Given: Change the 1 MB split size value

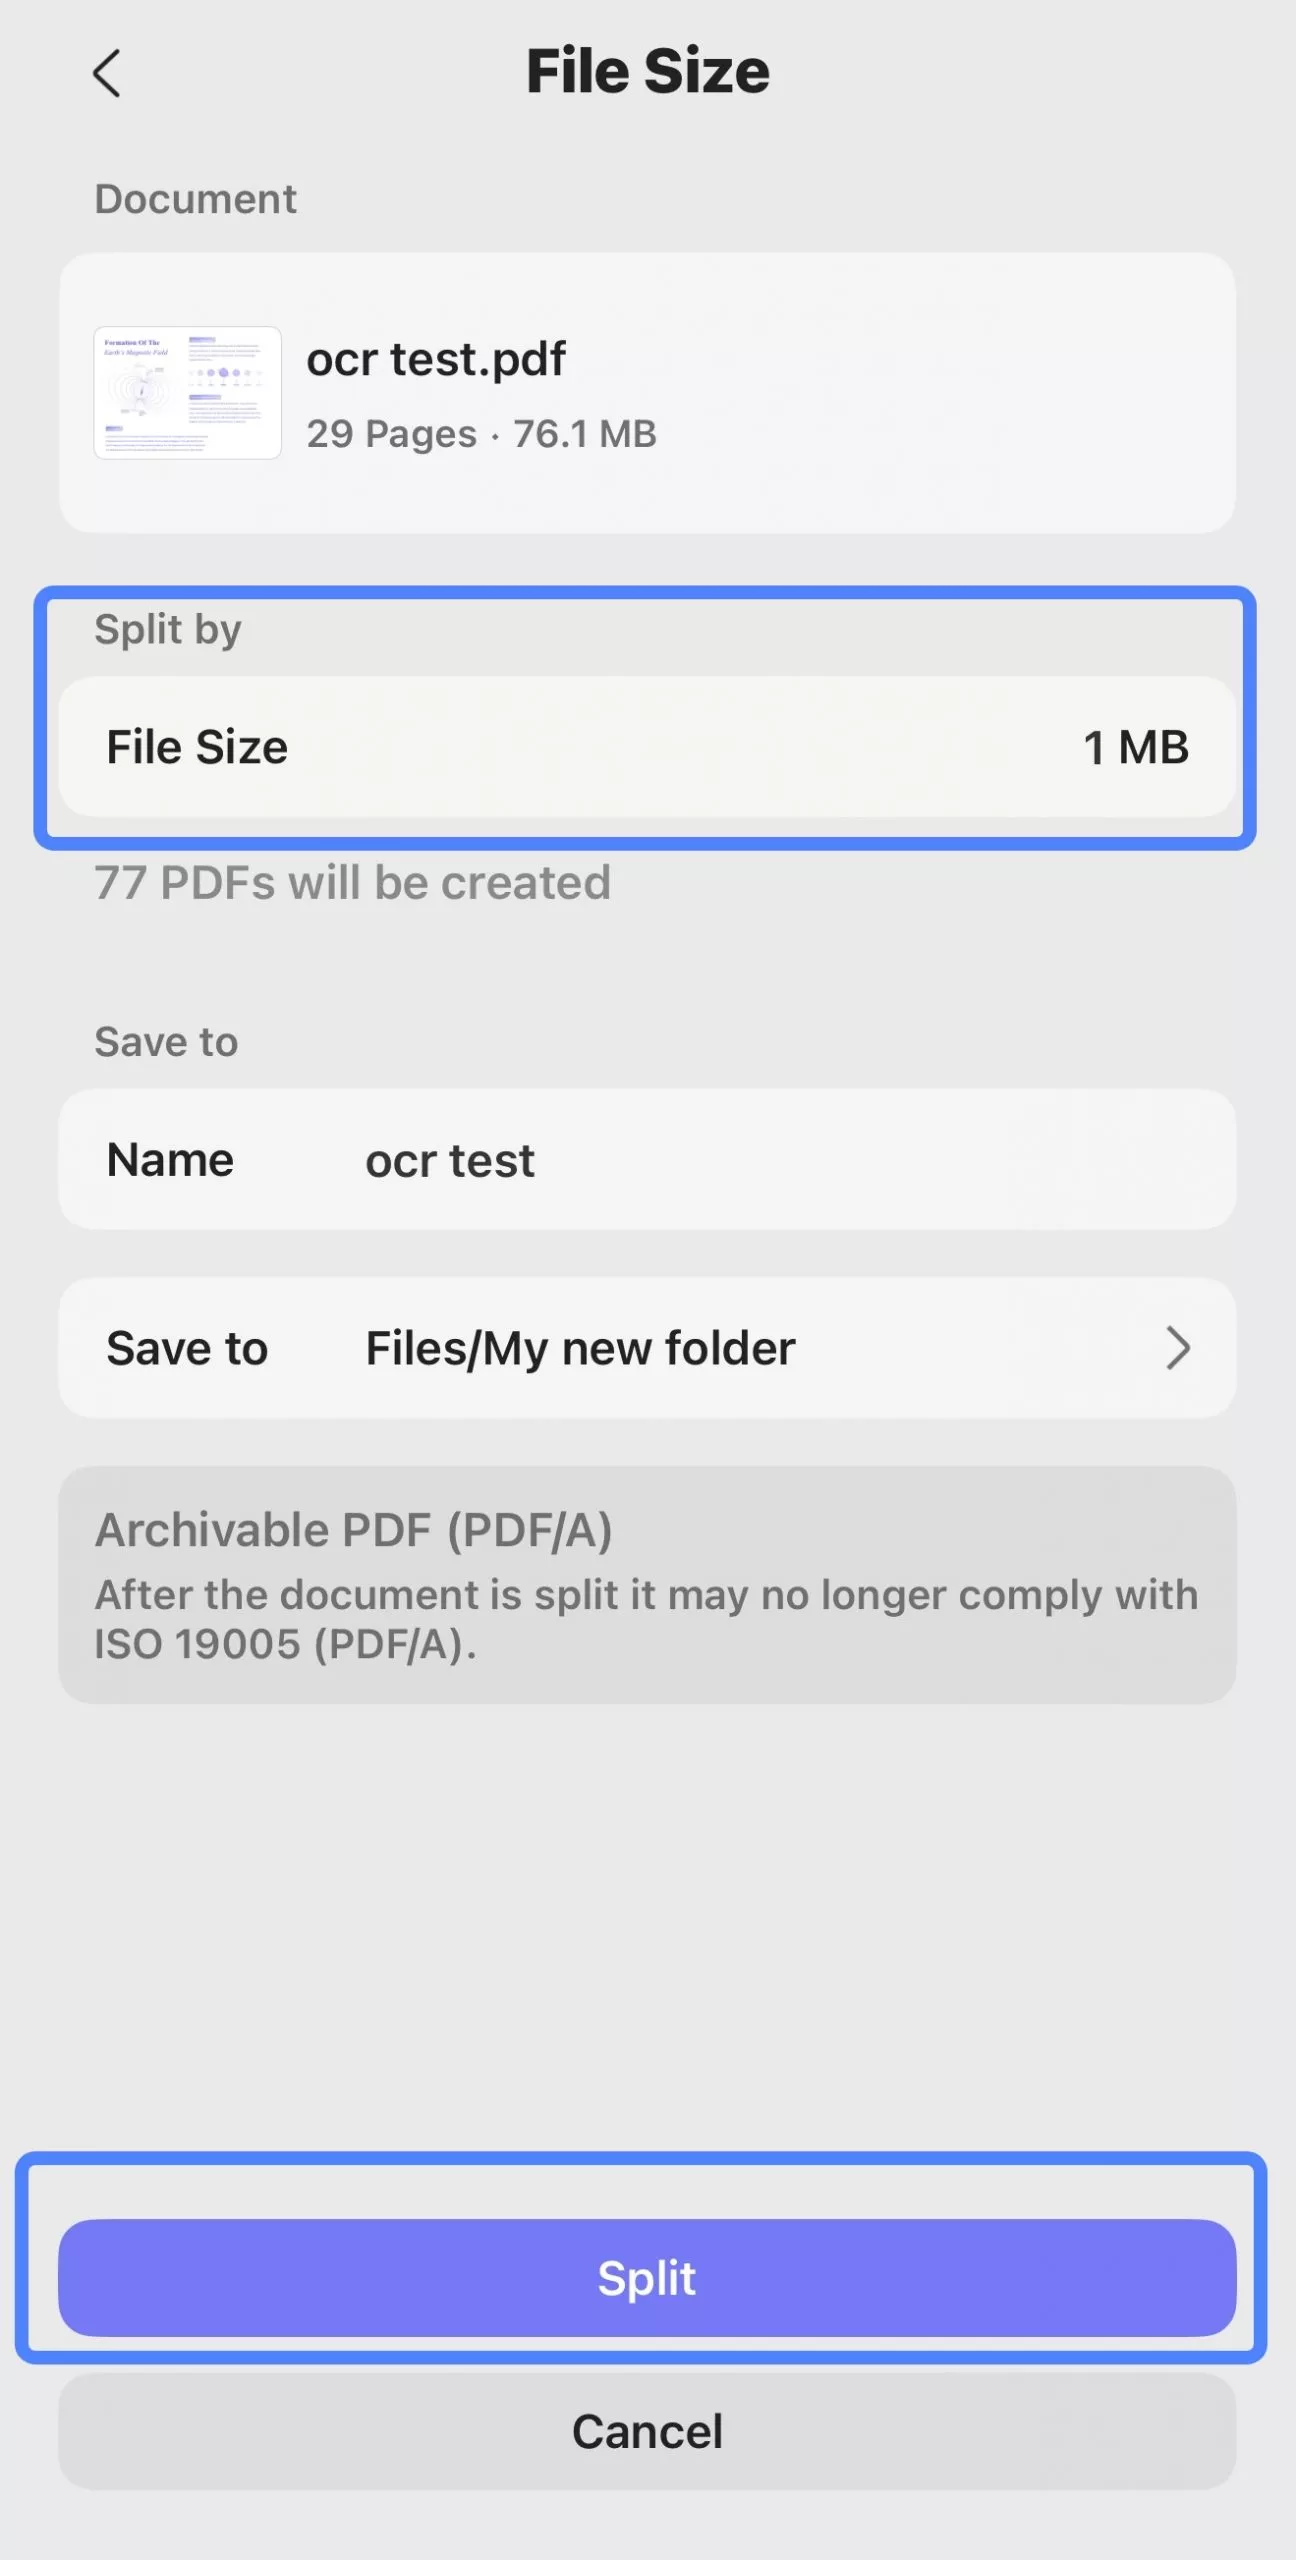Looking at the screenshot, I should pos(1134,747).
